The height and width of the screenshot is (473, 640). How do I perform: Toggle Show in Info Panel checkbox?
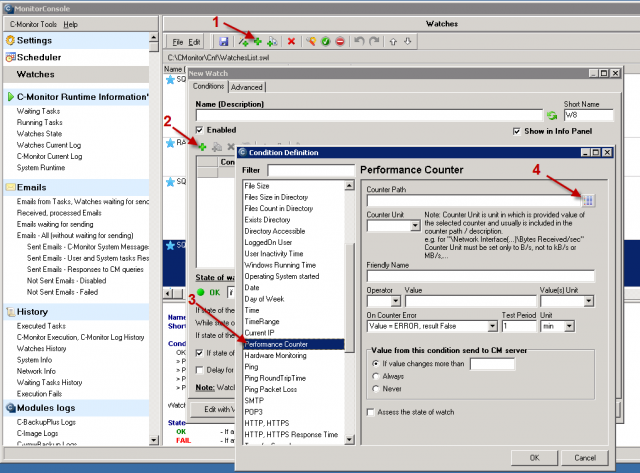pos(517,131)
